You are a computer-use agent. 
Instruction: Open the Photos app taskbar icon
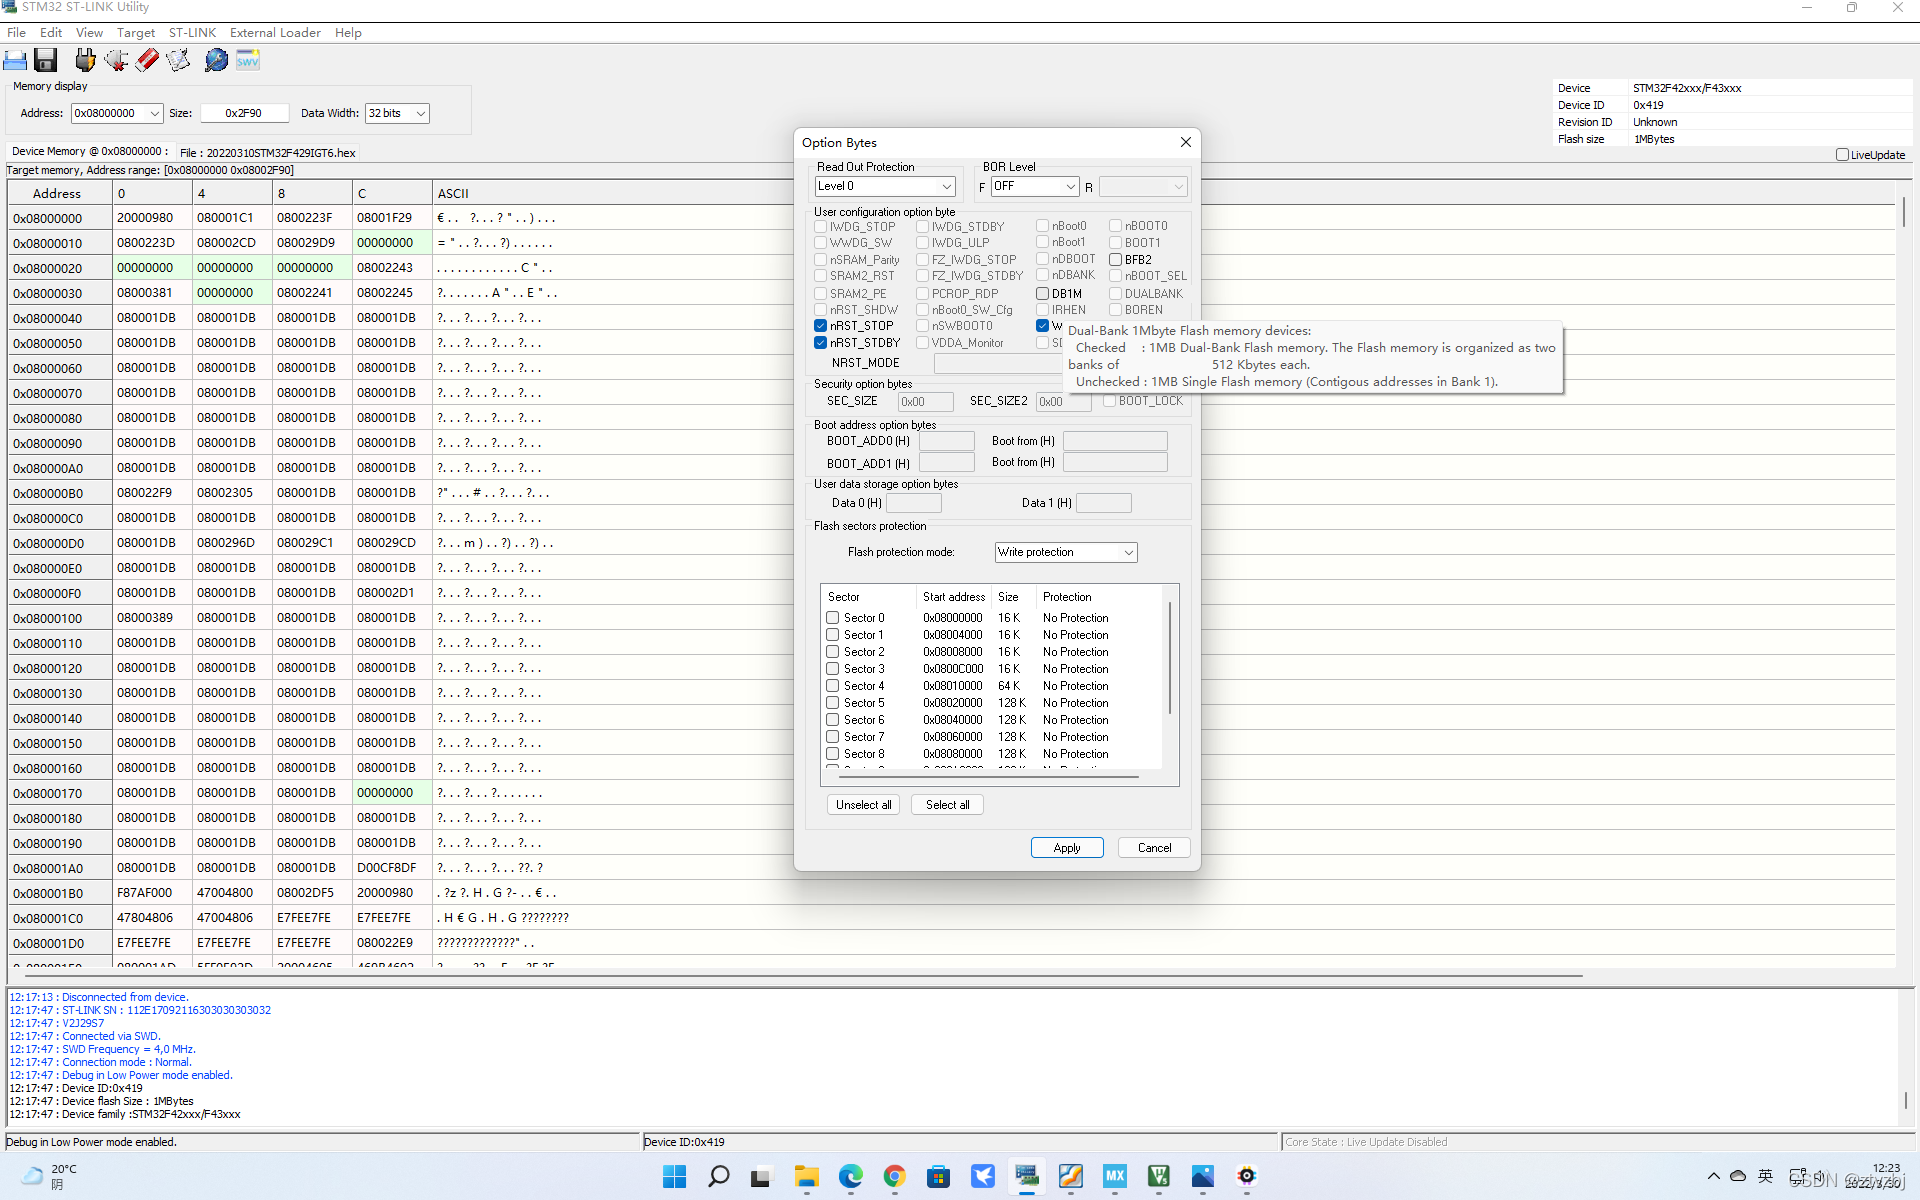(1202, 1176)
